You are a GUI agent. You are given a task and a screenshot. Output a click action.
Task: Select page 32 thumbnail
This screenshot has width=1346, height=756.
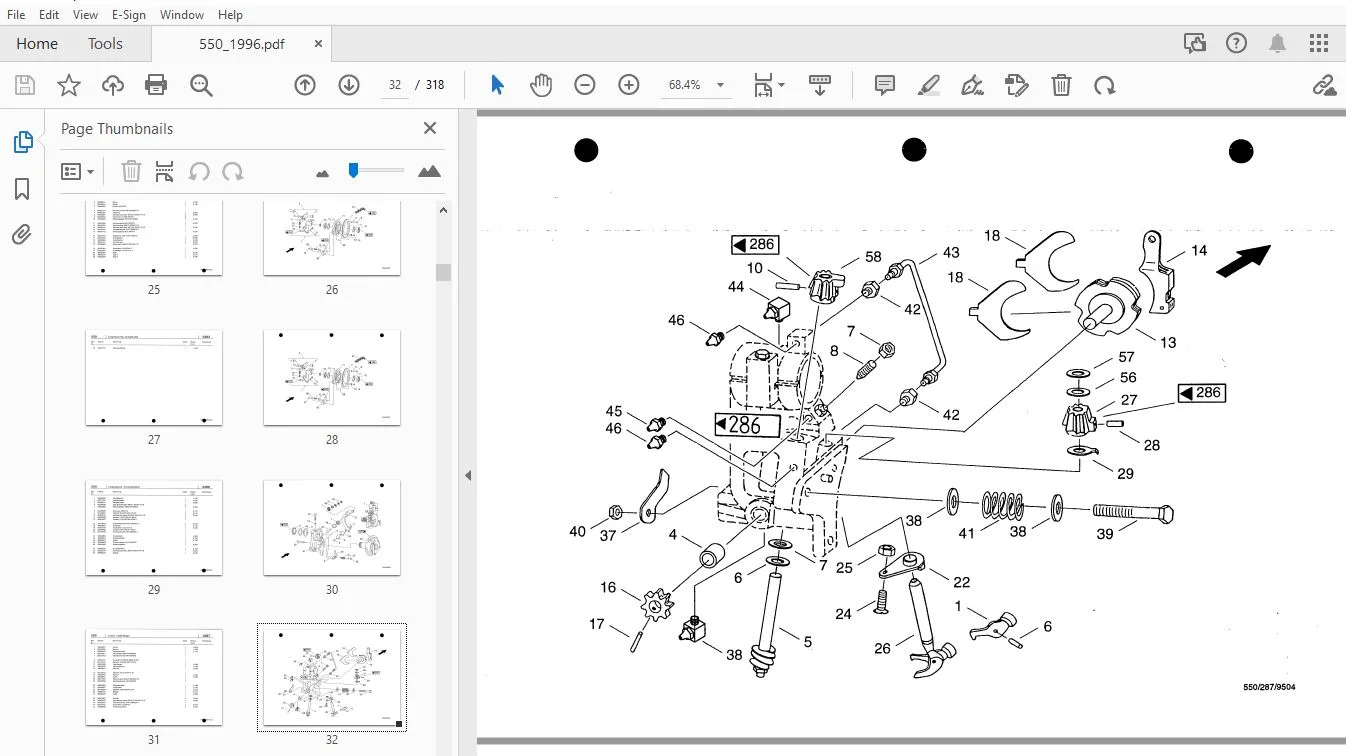[332, 678]
